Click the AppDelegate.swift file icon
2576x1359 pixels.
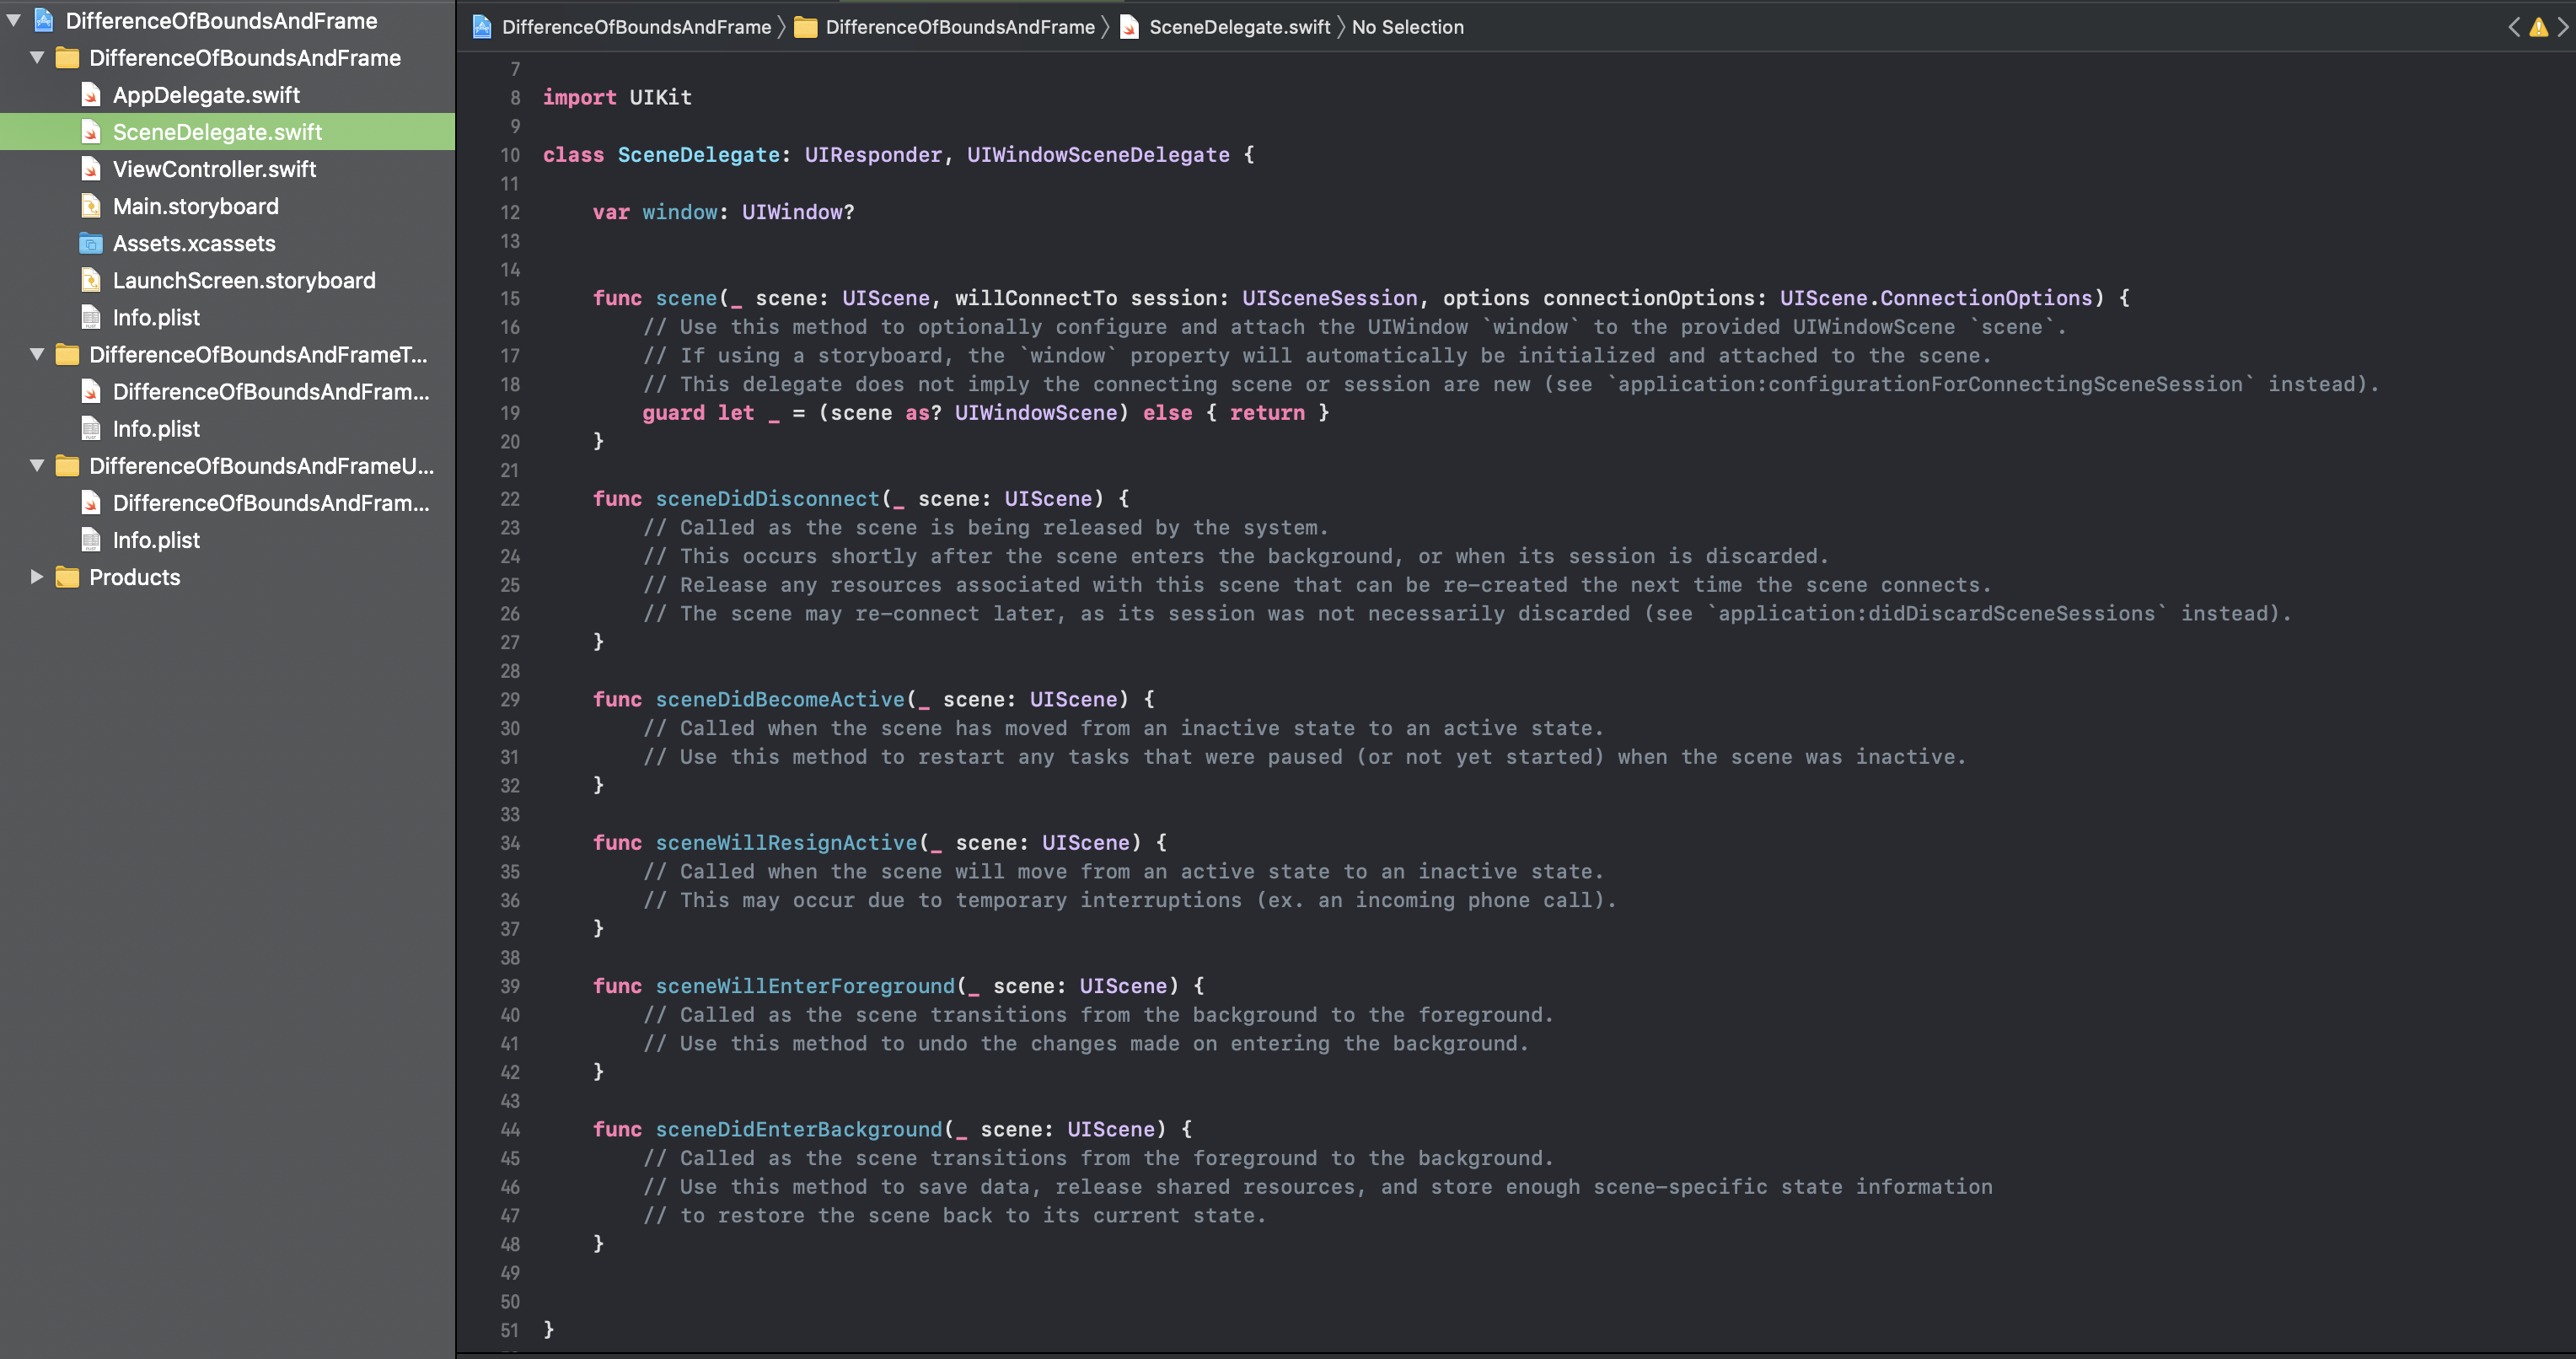pyautogui.click(x=90, y=95)
